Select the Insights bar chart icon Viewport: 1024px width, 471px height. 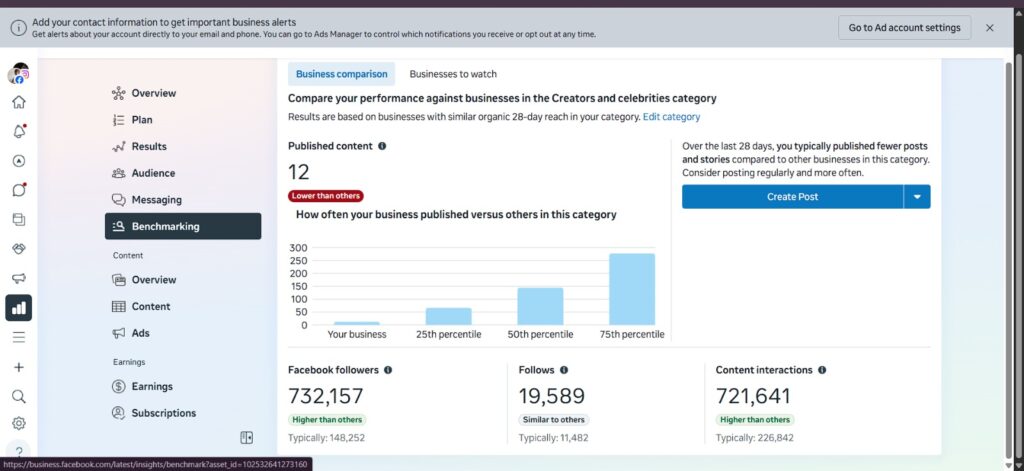(19, 308)
